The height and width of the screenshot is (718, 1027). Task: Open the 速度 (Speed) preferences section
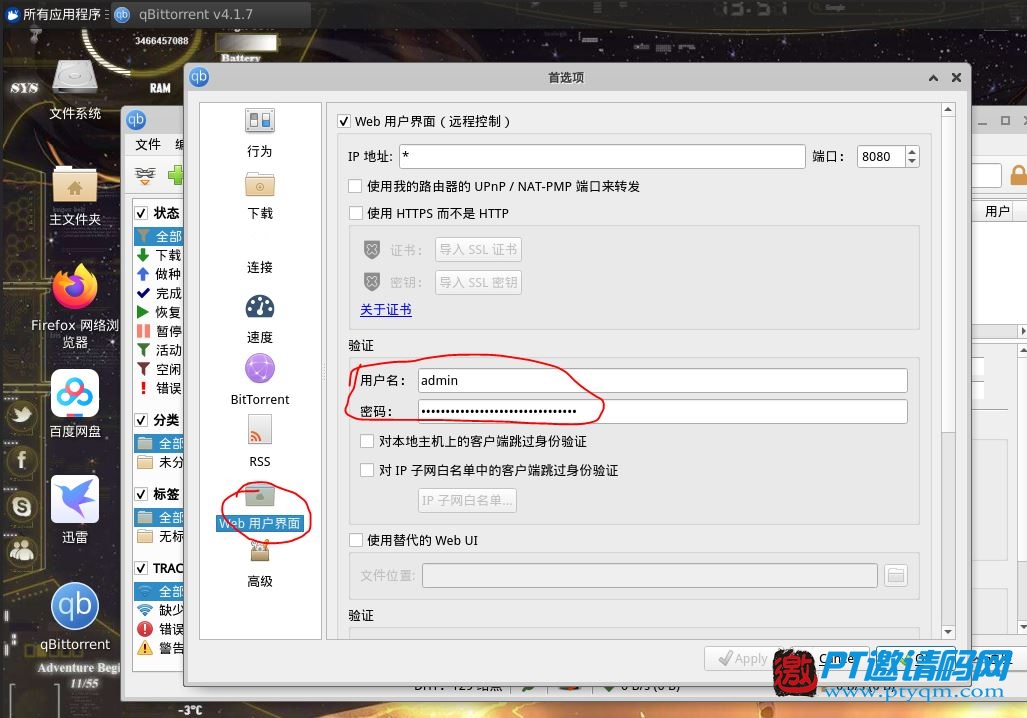click(260, 320)
